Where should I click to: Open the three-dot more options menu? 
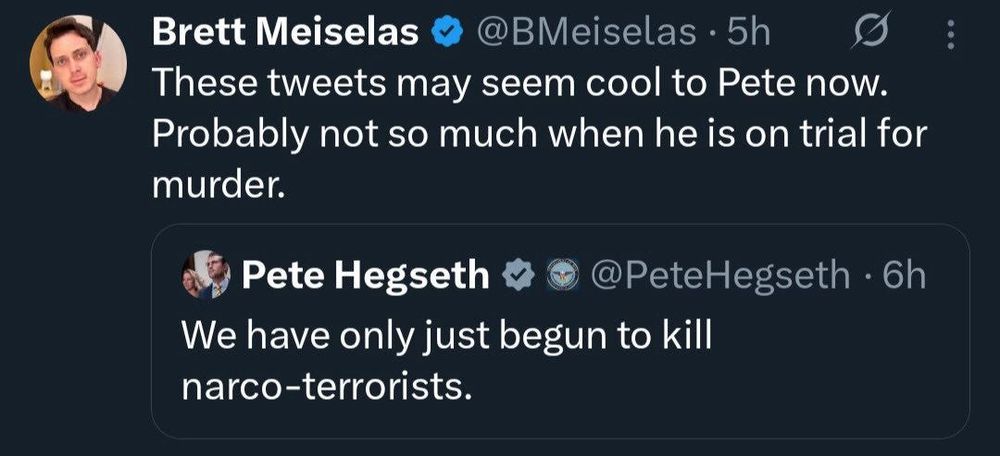coord(950,37)
